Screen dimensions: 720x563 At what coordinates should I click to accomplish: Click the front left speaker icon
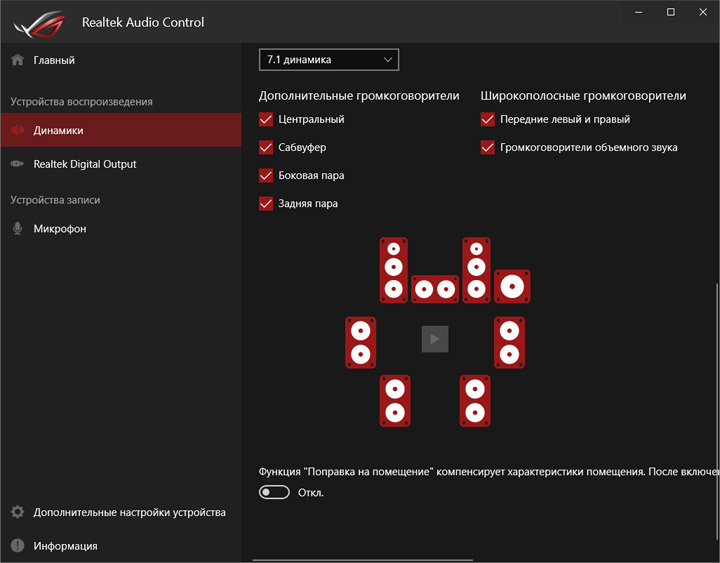point(394,269)
